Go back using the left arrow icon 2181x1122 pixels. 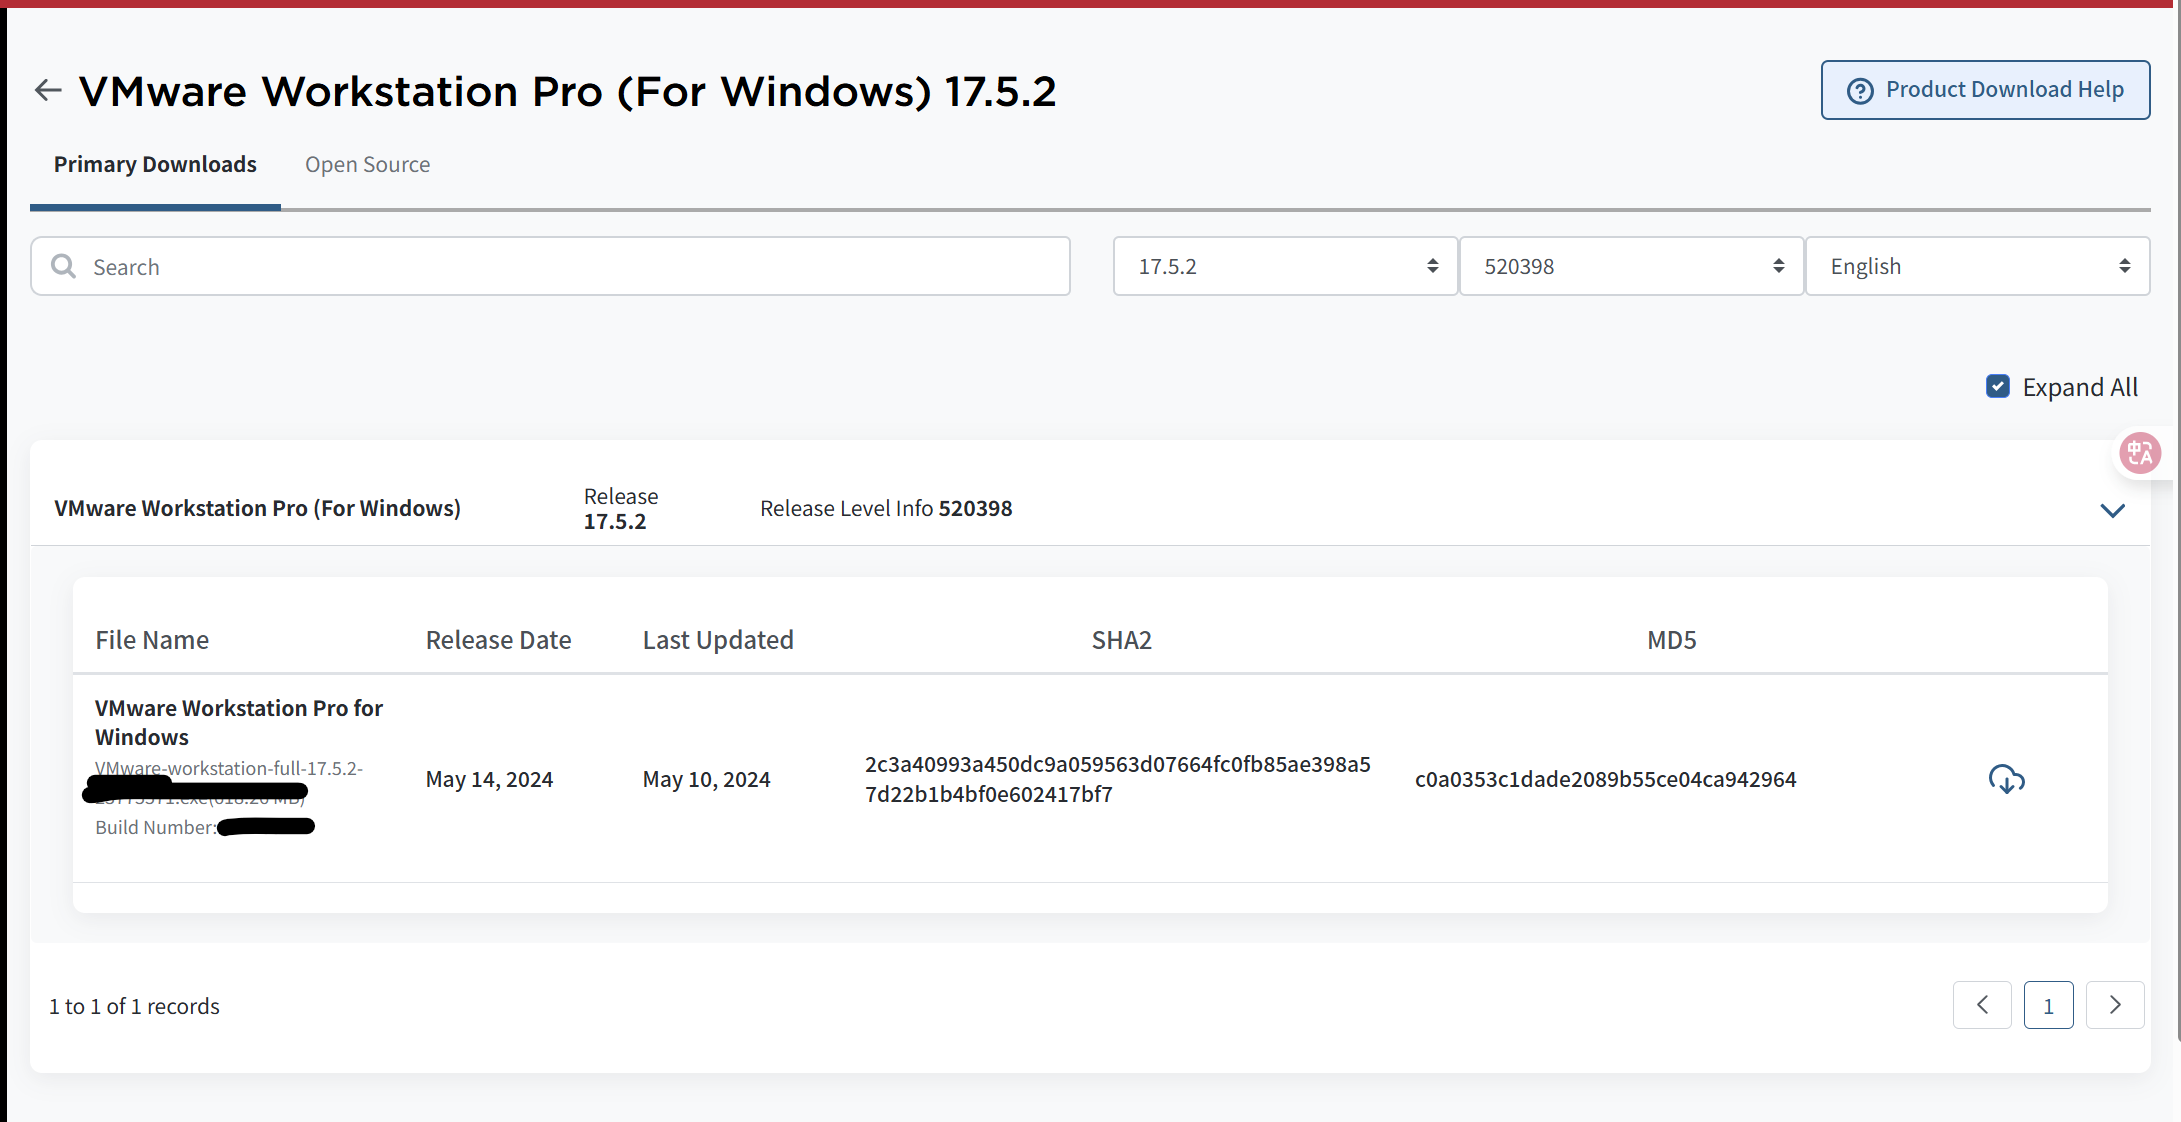click(x=48, y=91)
